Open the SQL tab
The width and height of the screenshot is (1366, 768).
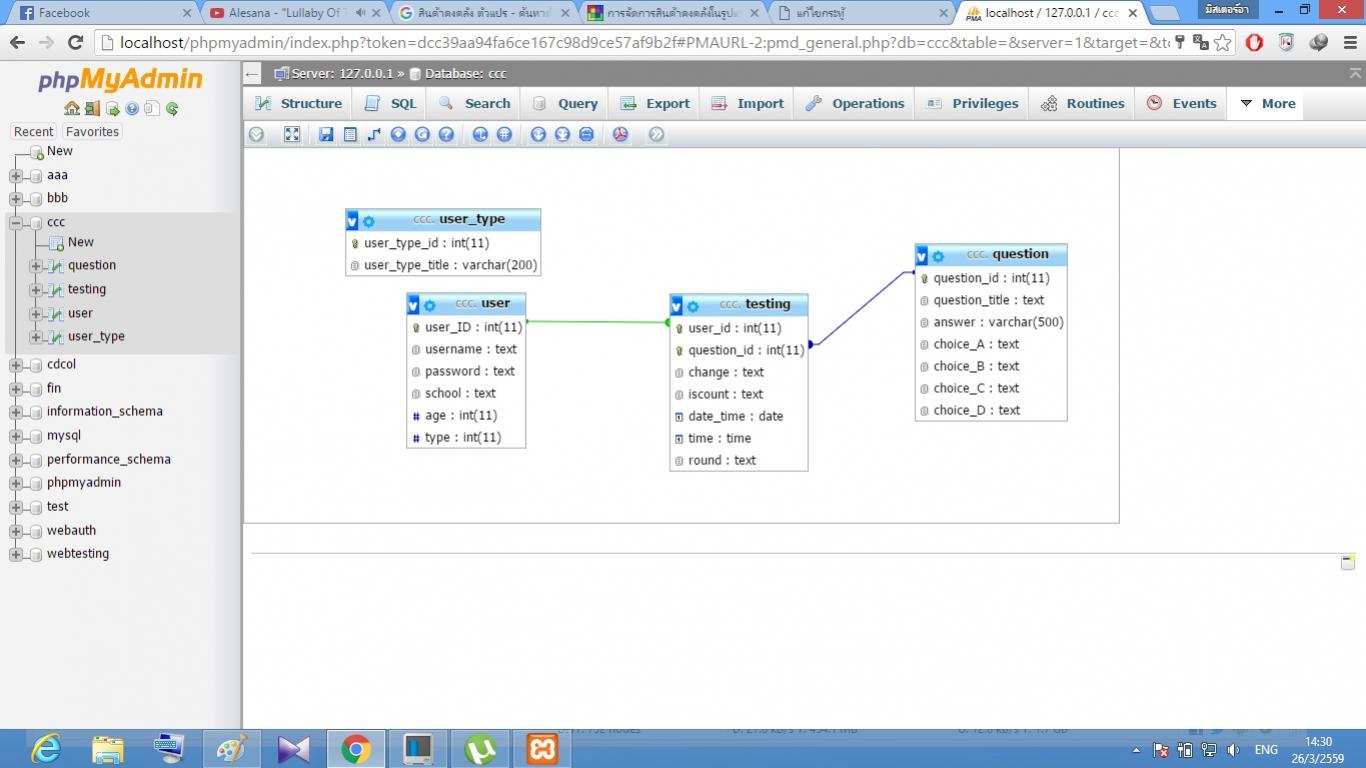pos(390,103)
